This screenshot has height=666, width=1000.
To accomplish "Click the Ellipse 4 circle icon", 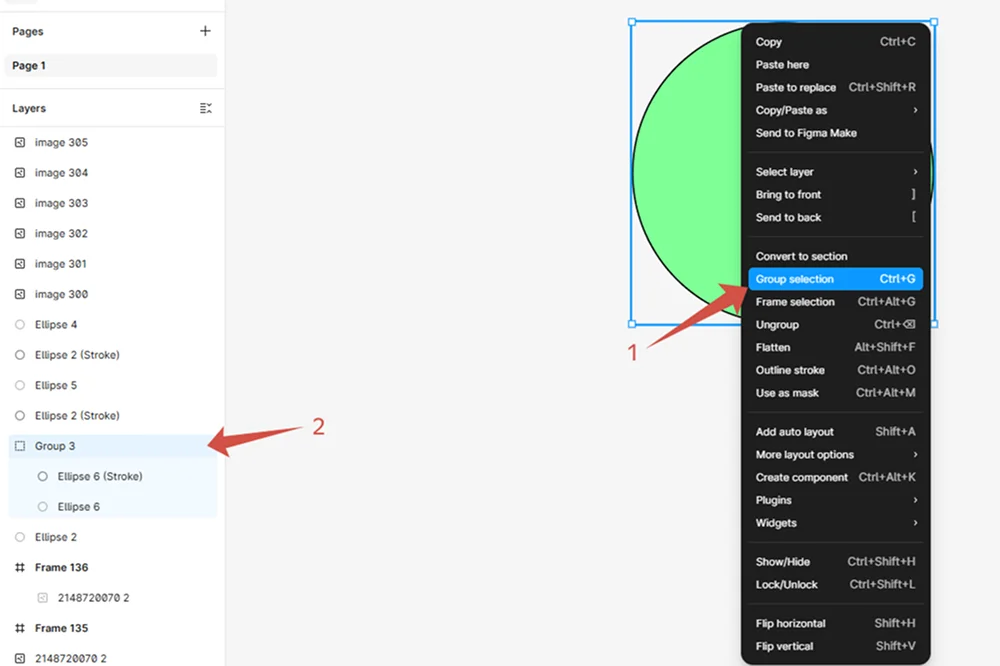I will pos(20,325).
